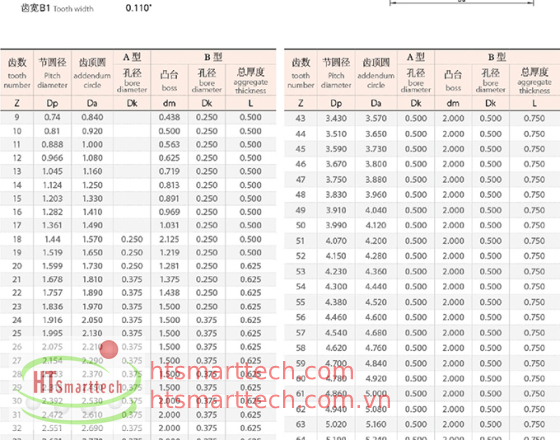The width and height of the screenshot is (560, 440).
Task: Select boss value 2.125
Action: [x=169, y=239]
